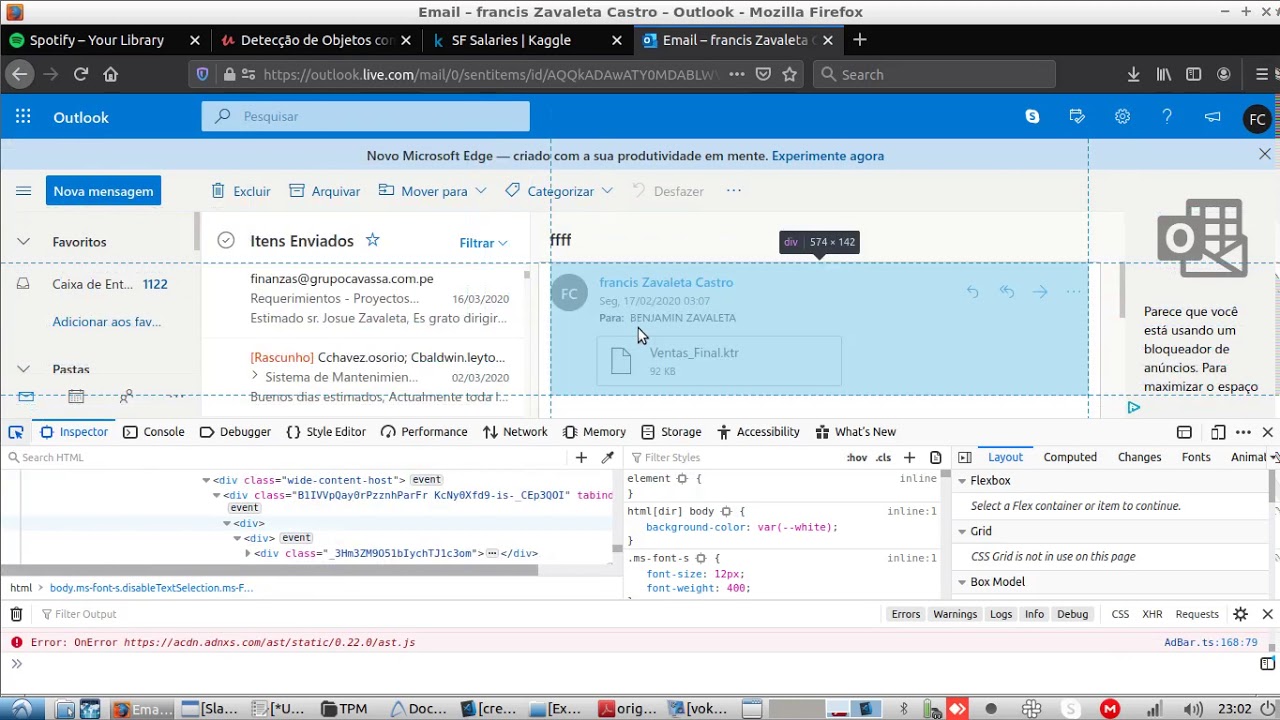Open the Skype icon in Outlook header

tap(1032, 117)
